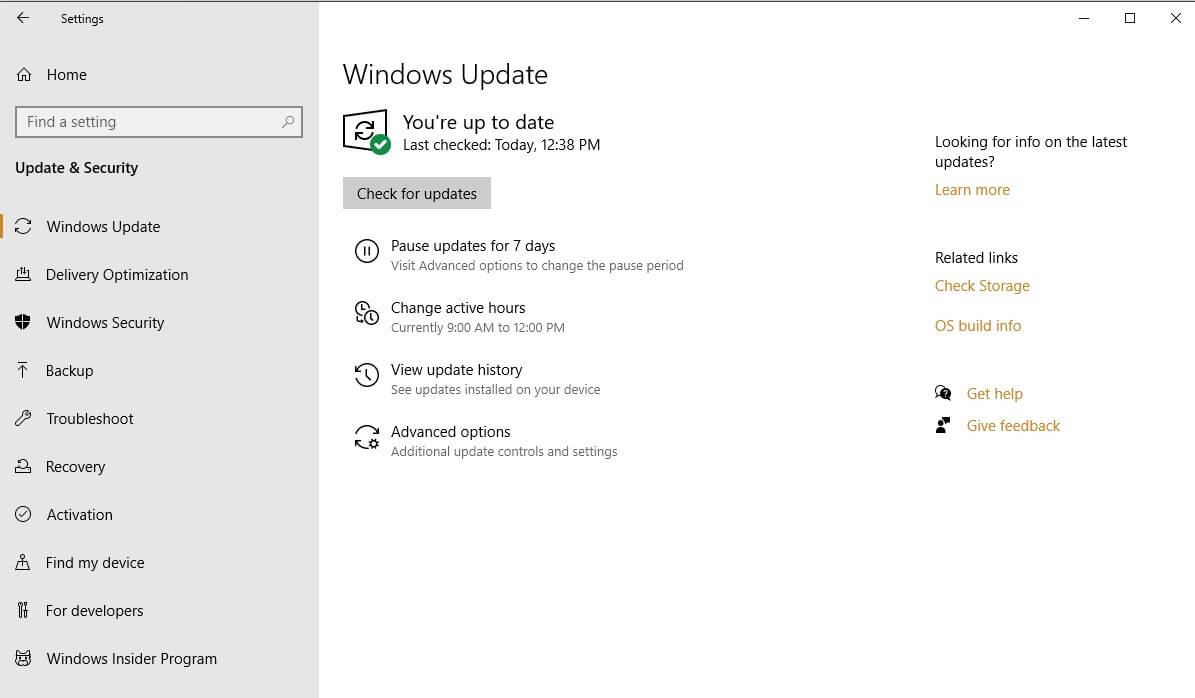Select Pause updates for 7 days

click(473, 245)
